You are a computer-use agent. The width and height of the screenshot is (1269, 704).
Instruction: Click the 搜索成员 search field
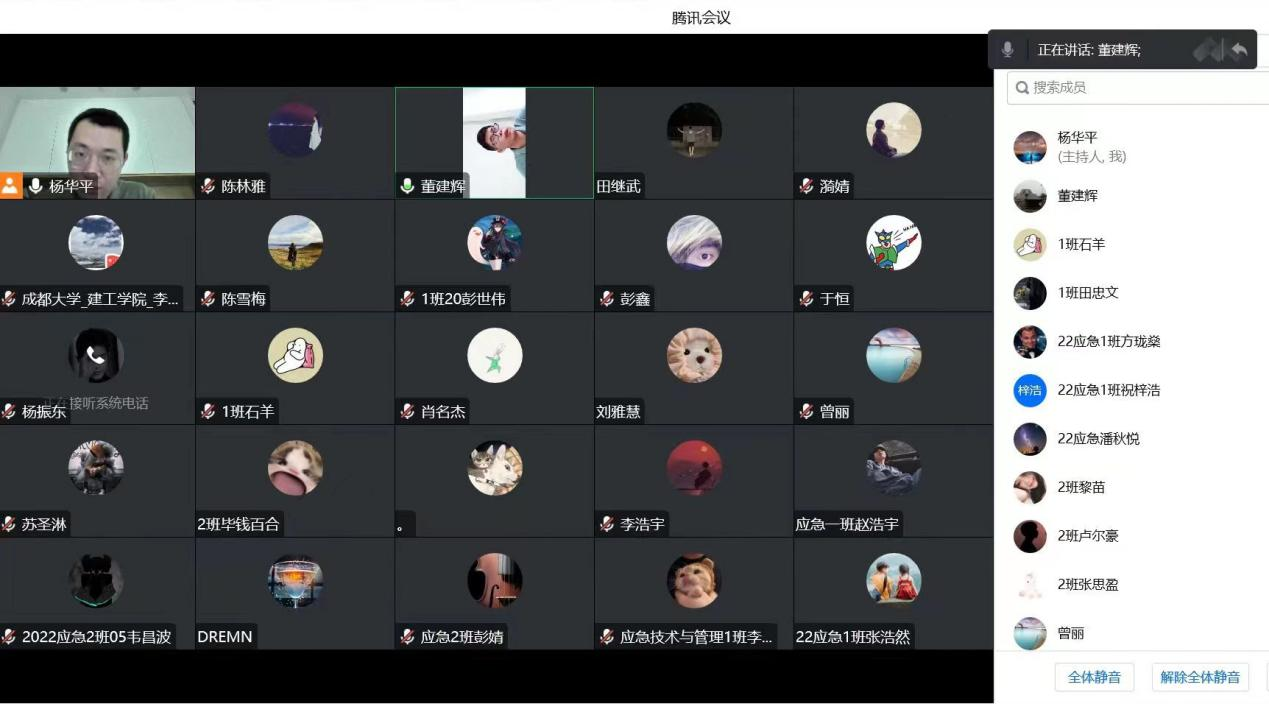(1140, 88)
